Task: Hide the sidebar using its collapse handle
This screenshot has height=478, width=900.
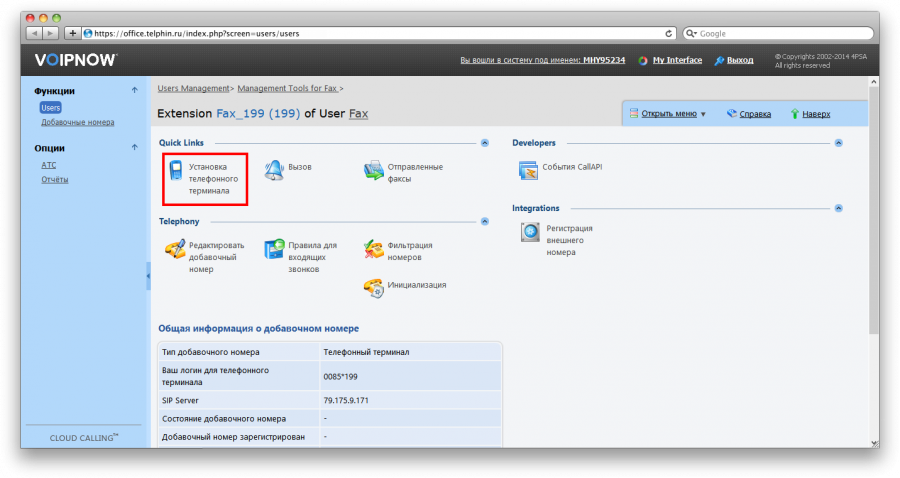Action: click(x=148, y=276)
